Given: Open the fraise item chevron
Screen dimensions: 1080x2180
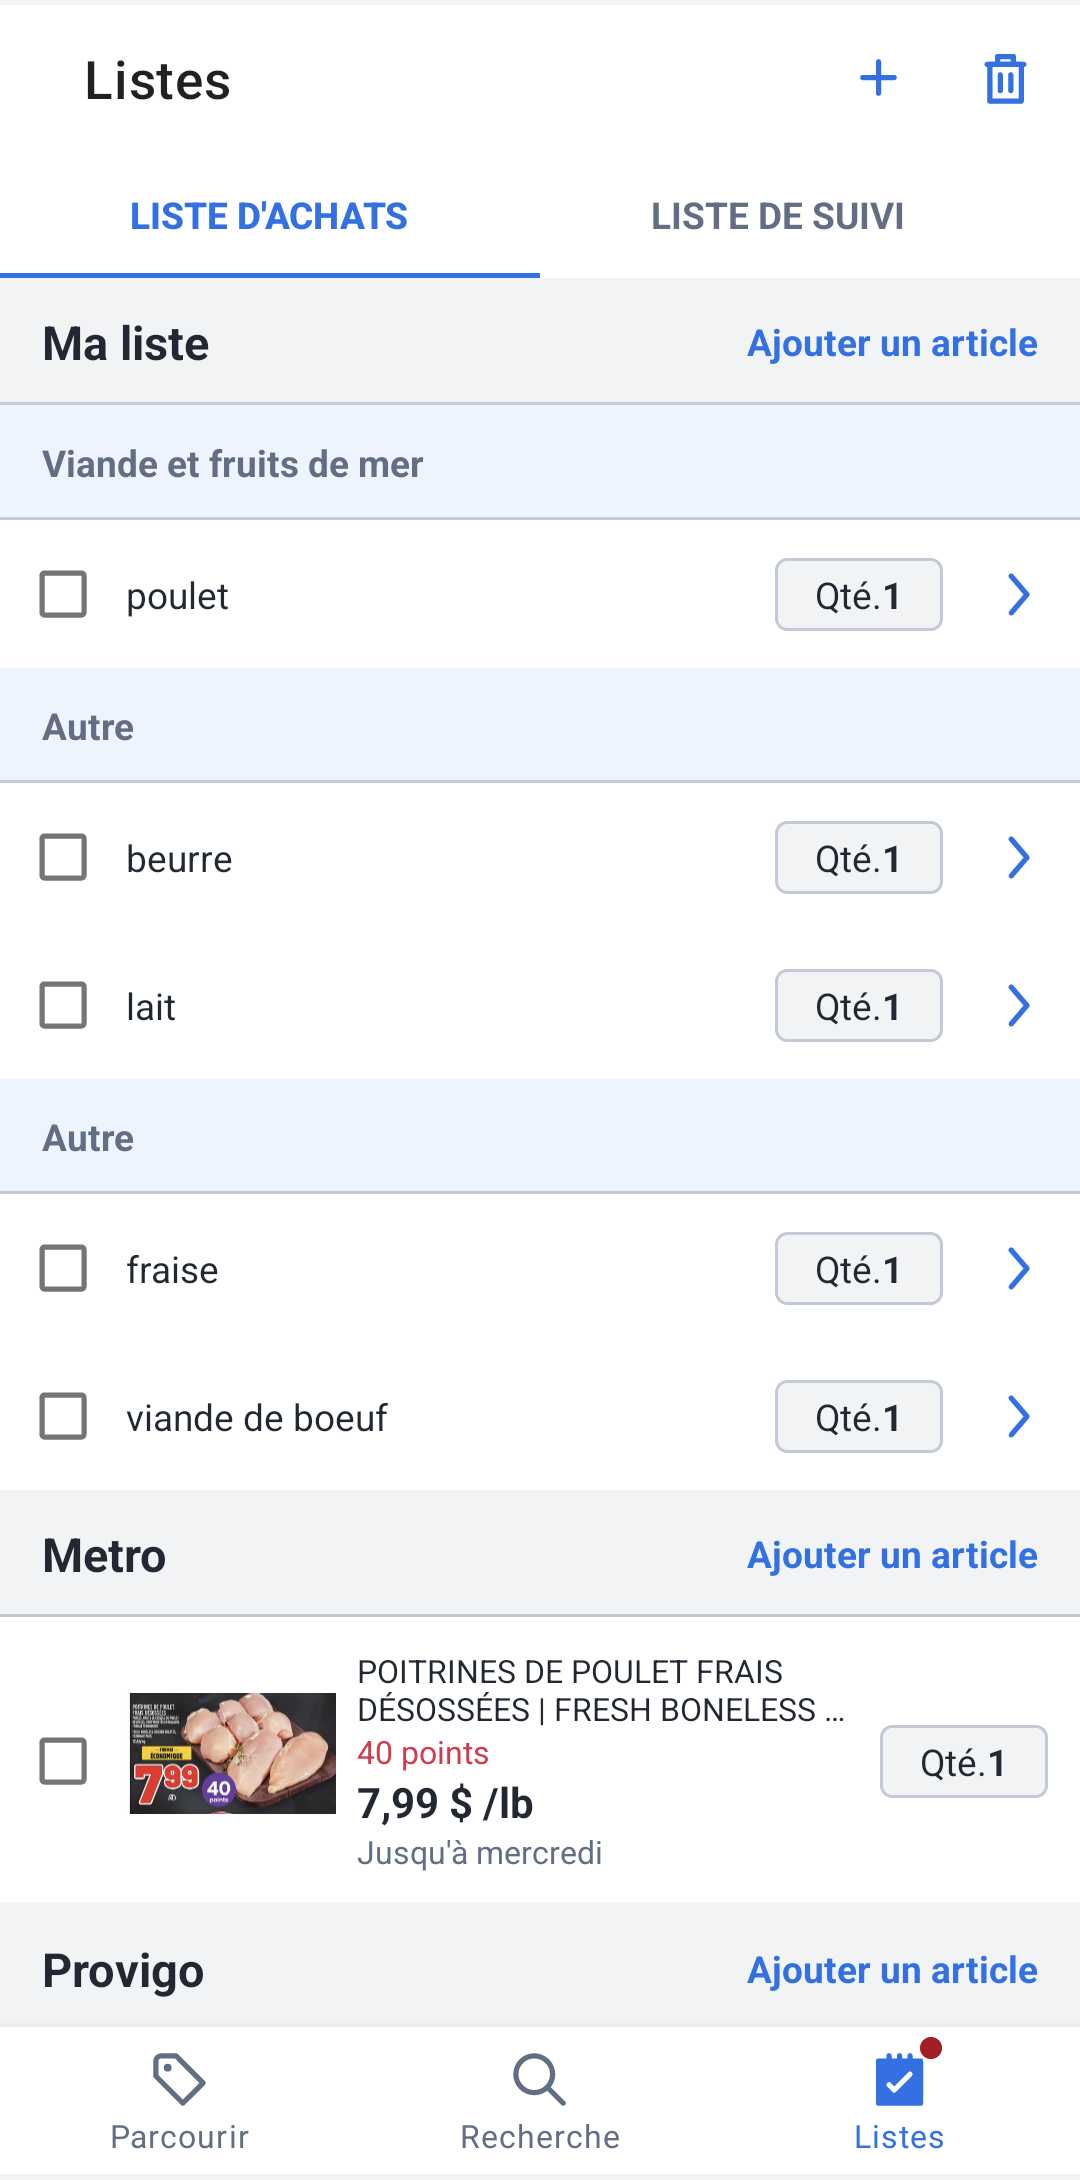Looking at the screenshot, I should coord(1018,1268).
